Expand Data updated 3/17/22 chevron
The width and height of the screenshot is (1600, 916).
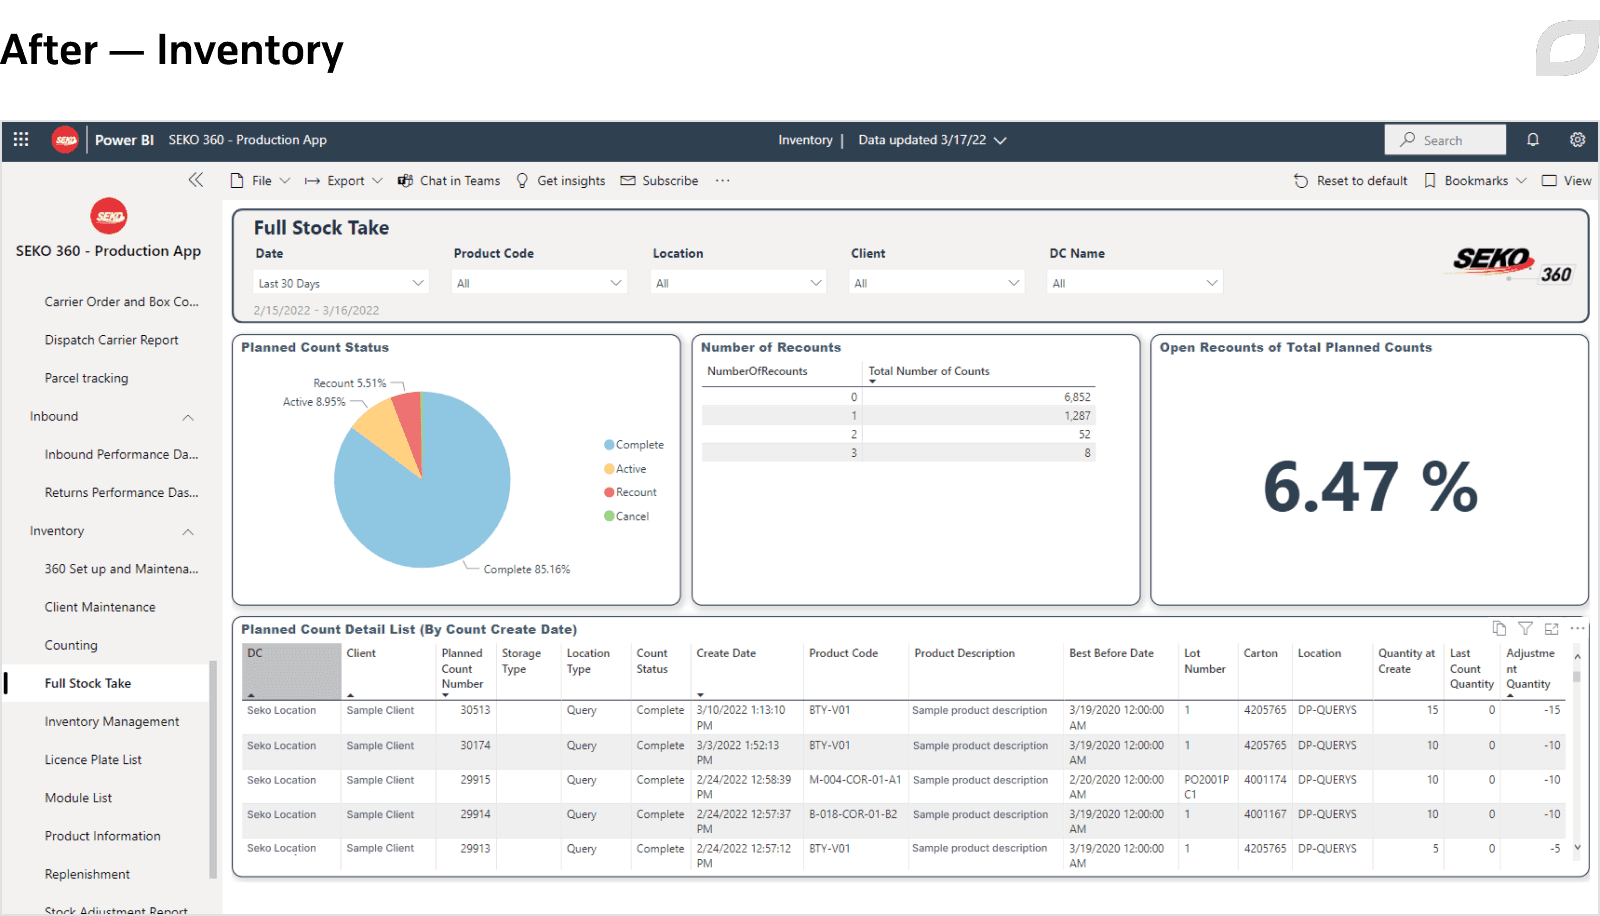point(1001,140)
